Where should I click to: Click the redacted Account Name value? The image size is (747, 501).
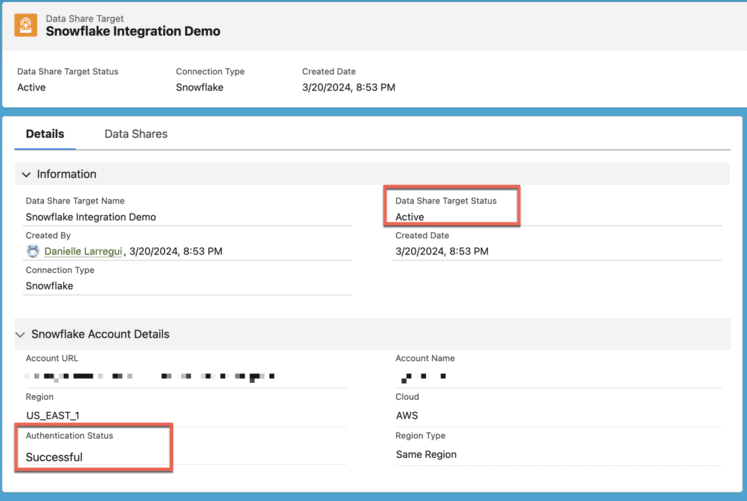(422, 377)
